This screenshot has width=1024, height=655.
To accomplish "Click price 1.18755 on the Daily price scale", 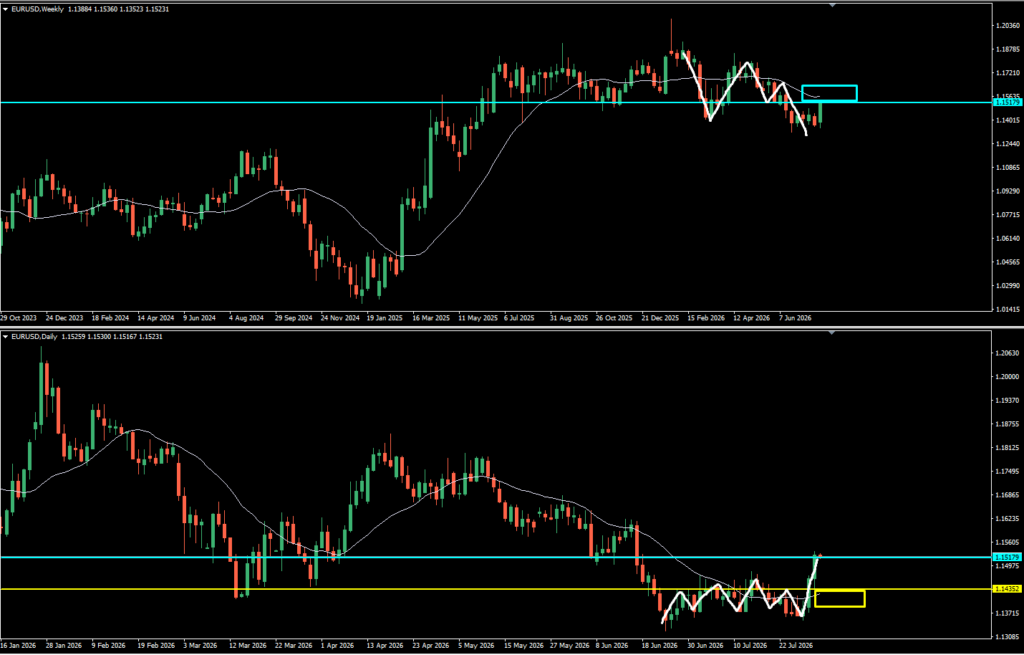I will [1010, 424].
